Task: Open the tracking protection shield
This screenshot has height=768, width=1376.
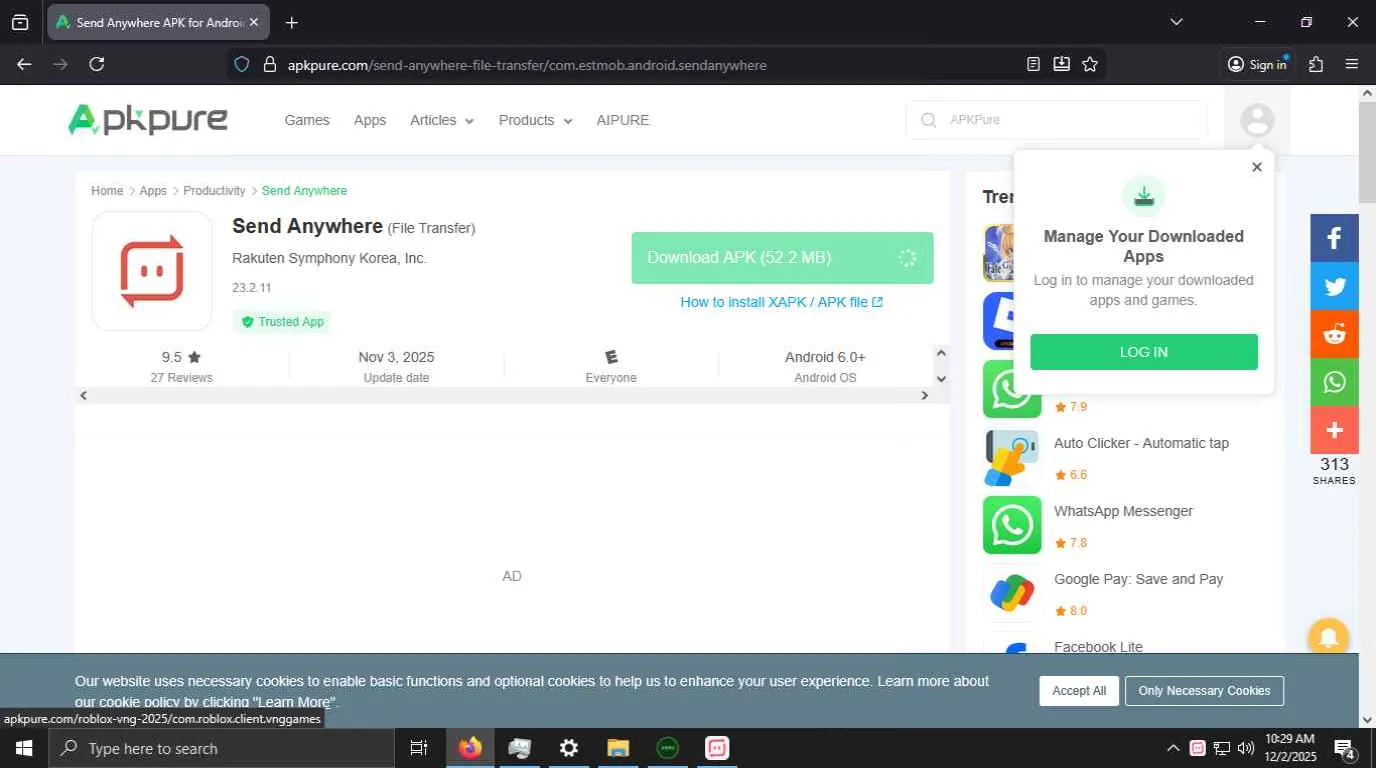Action: pos(241,64)
